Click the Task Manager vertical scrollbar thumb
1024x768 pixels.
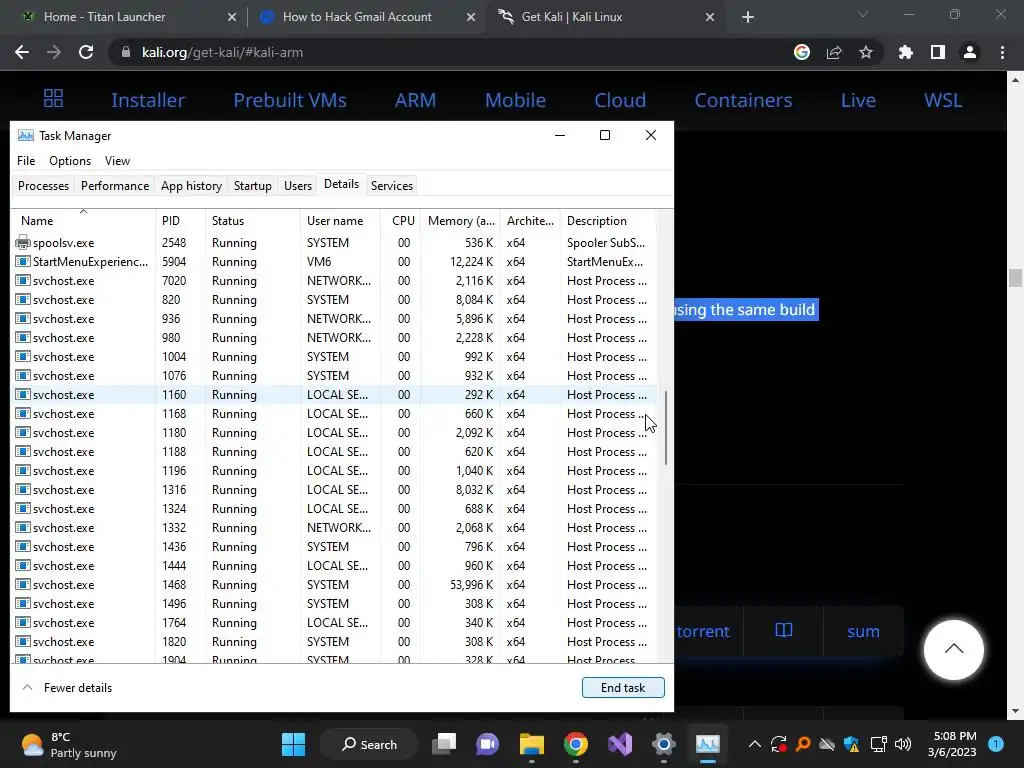[x=665, y=428]
